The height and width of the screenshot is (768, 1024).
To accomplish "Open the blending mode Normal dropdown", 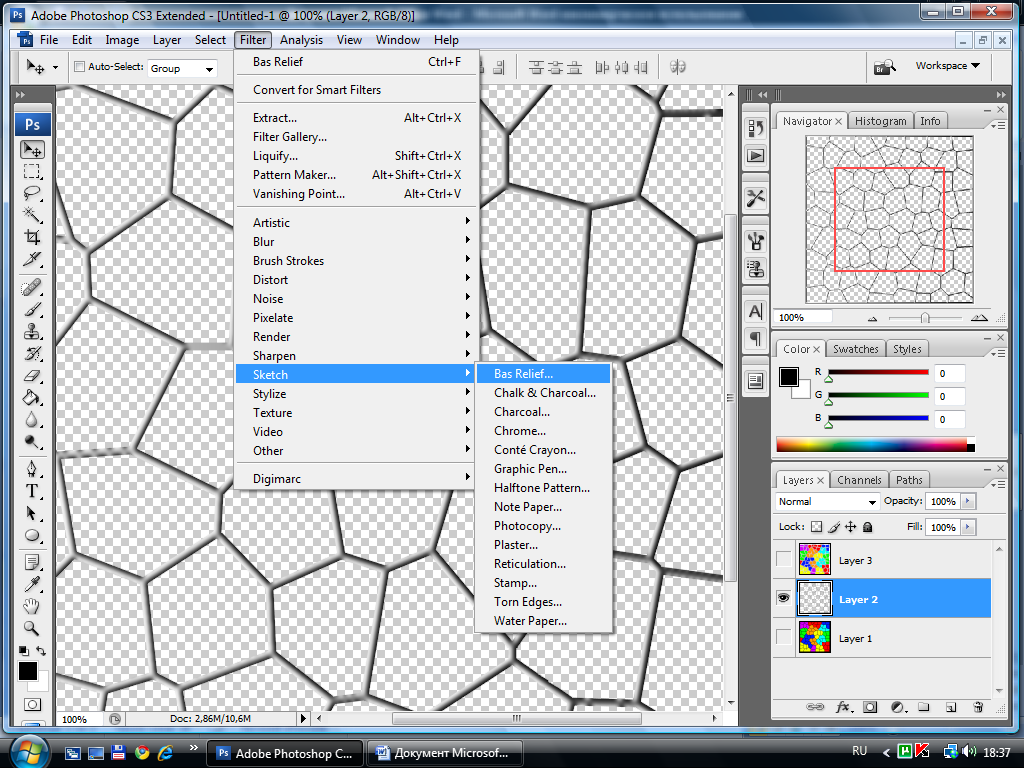I will tap(827, 502).
